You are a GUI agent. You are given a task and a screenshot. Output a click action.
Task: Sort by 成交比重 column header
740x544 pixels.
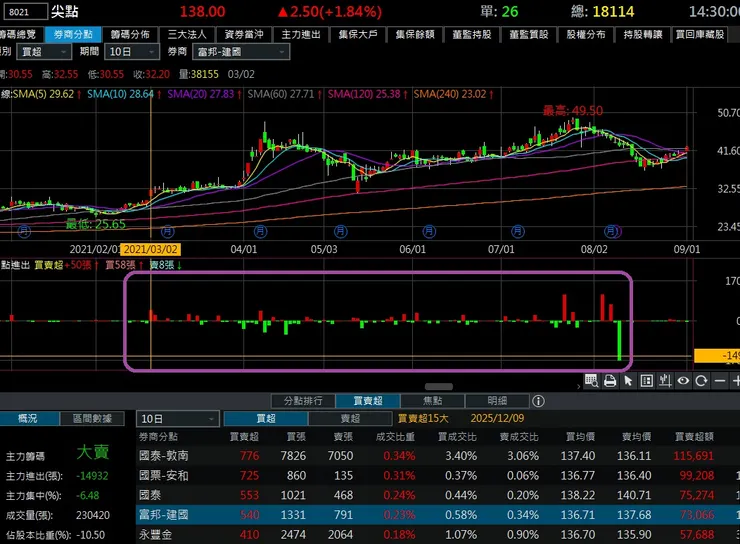tap(395, 437)
